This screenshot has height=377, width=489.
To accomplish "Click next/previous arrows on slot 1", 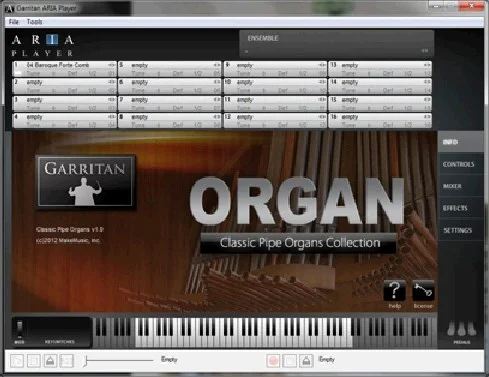I will coord(112,65).
